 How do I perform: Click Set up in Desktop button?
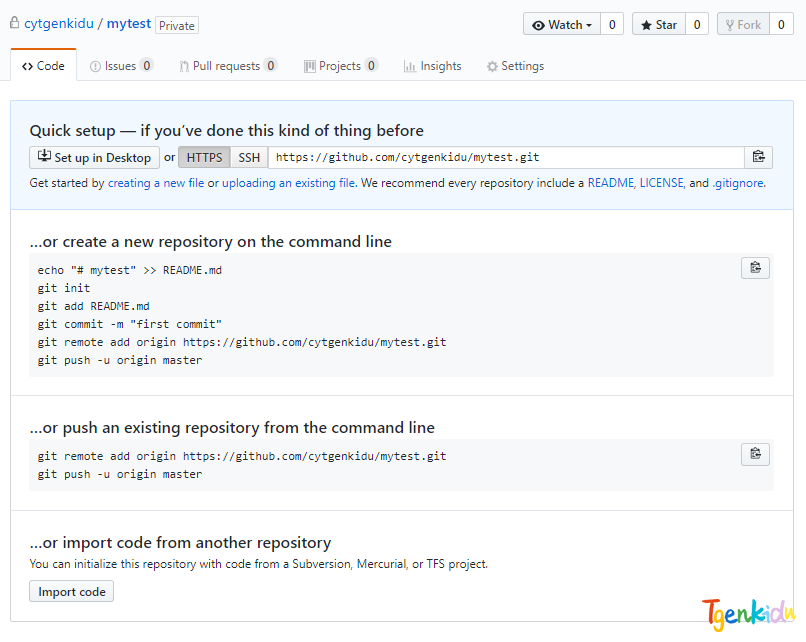[95, 157]
